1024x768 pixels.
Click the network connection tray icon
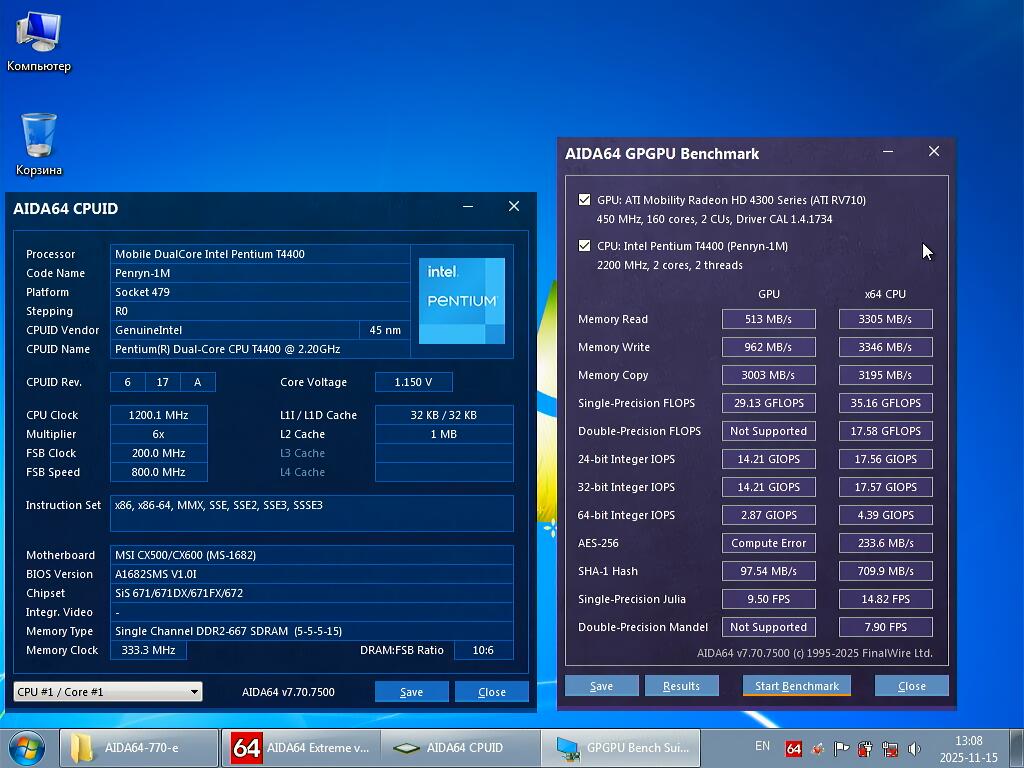point(889,748)
